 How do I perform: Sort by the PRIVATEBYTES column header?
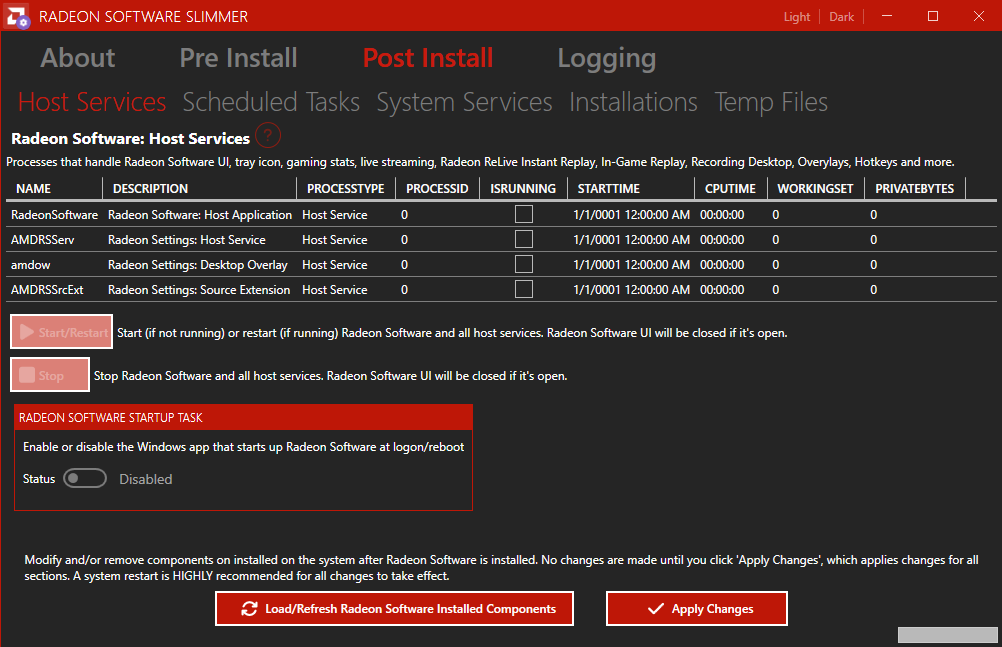coord(914,189)
